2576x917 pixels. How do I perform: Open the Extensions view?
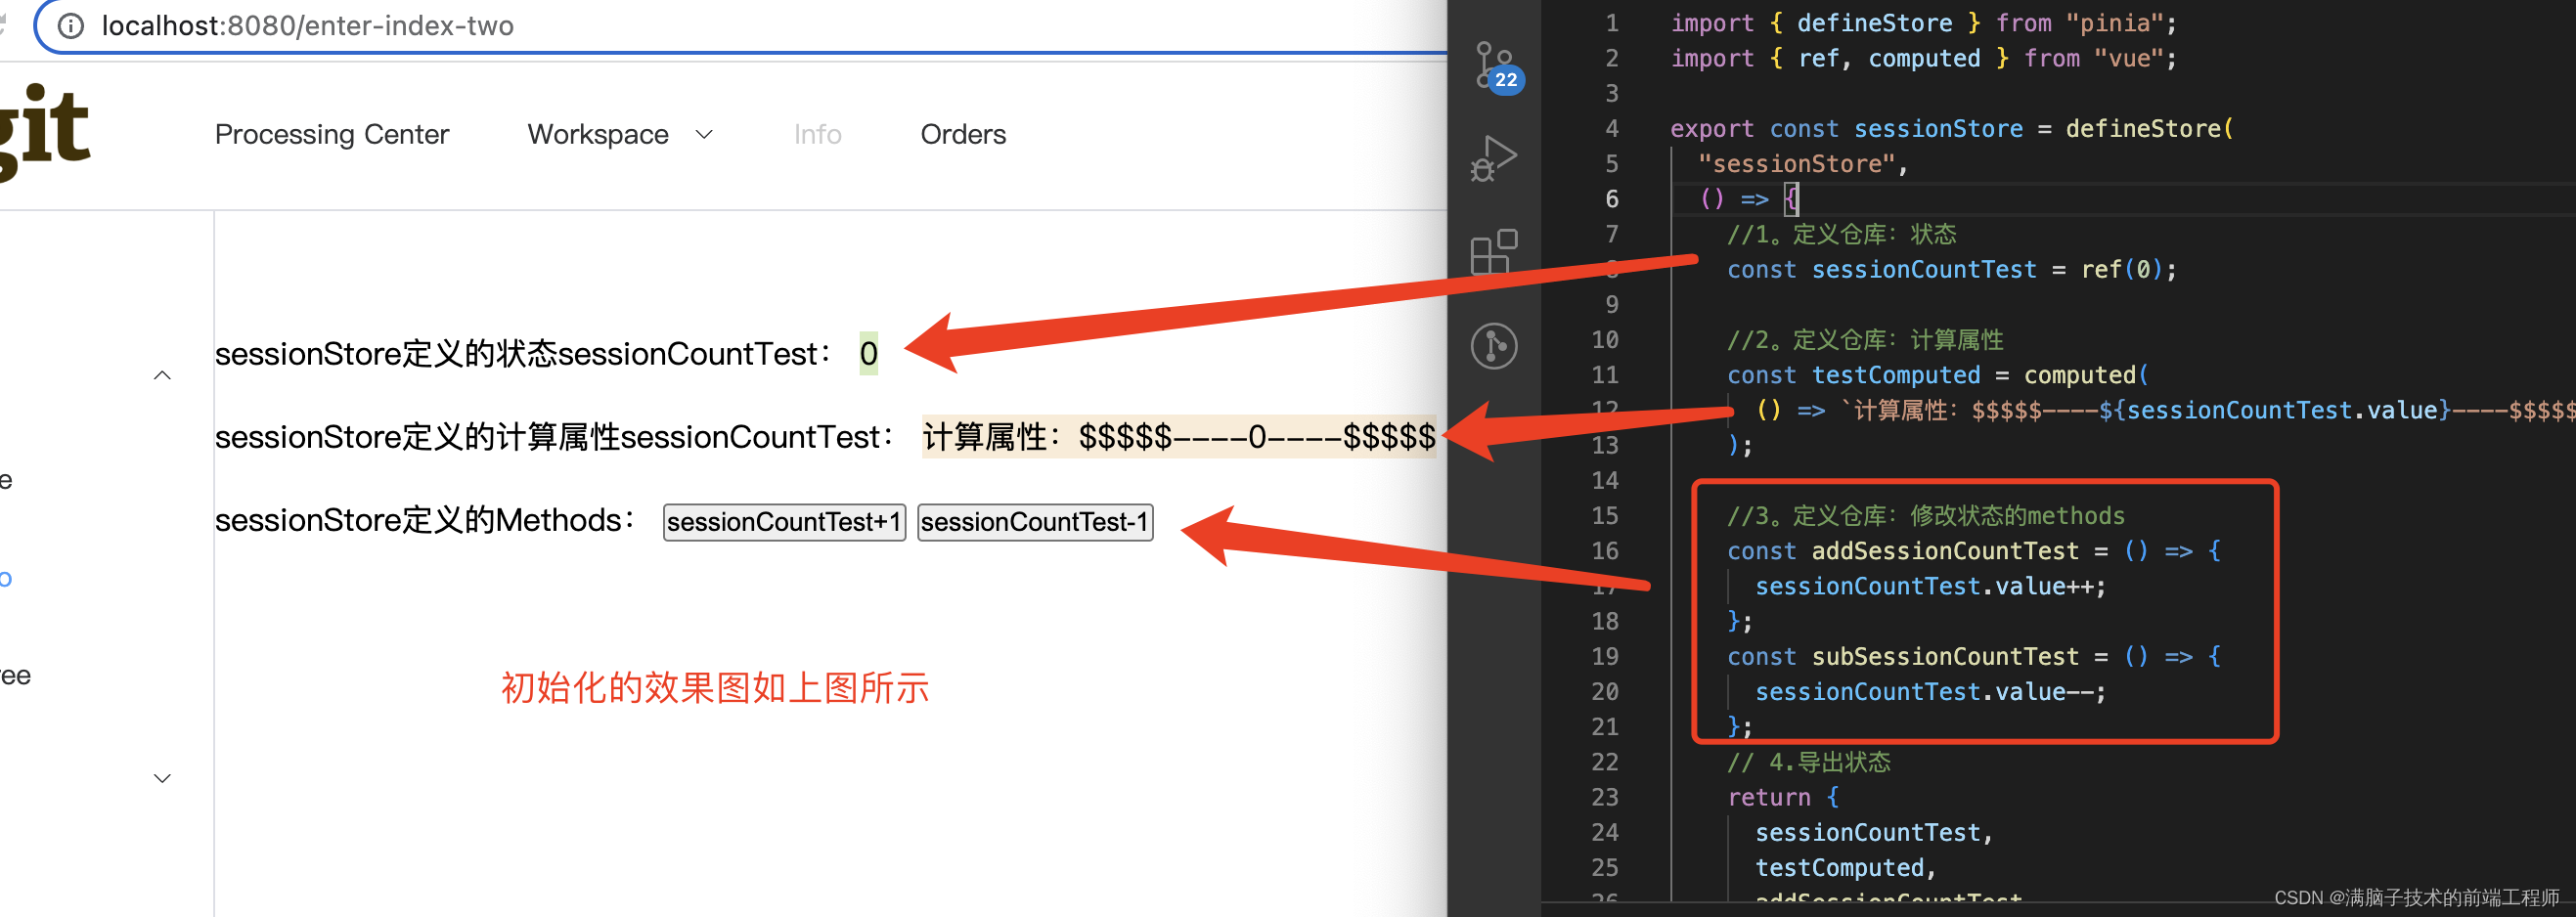(x=1494, y=251)
